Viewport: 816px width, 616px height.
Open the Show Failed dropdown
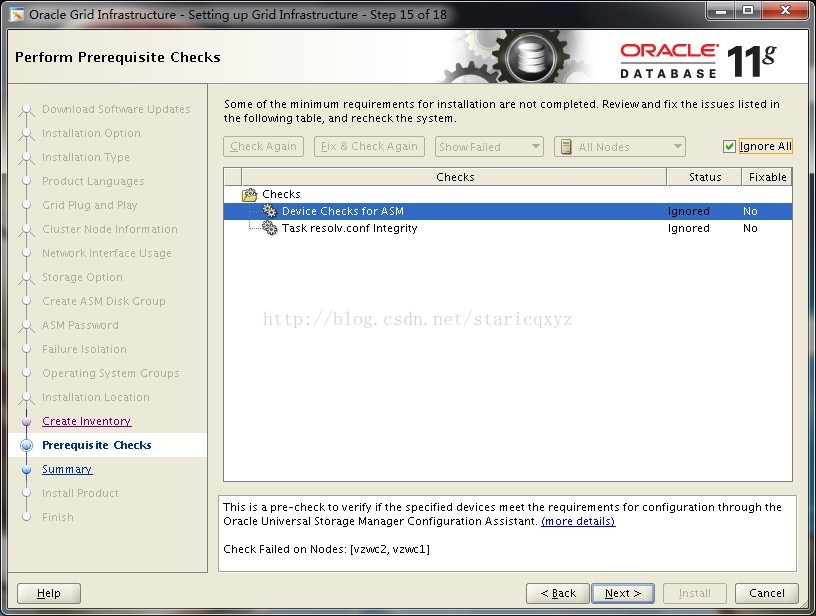[x=489, y=147]
